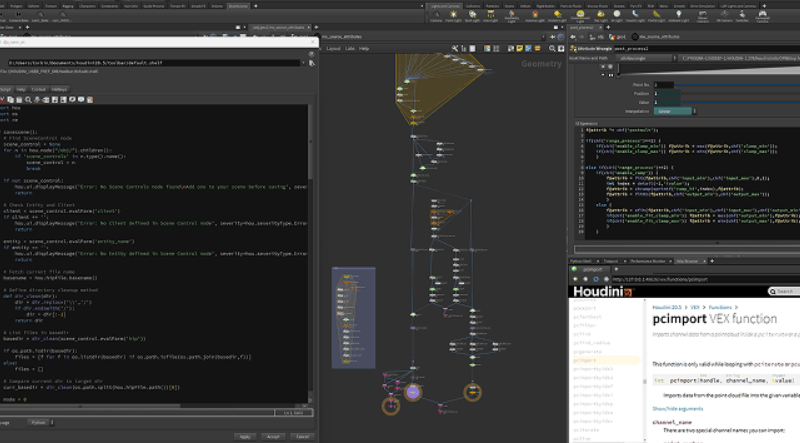Click the find magnifier icon in script toolbar

tap(28, 100)
